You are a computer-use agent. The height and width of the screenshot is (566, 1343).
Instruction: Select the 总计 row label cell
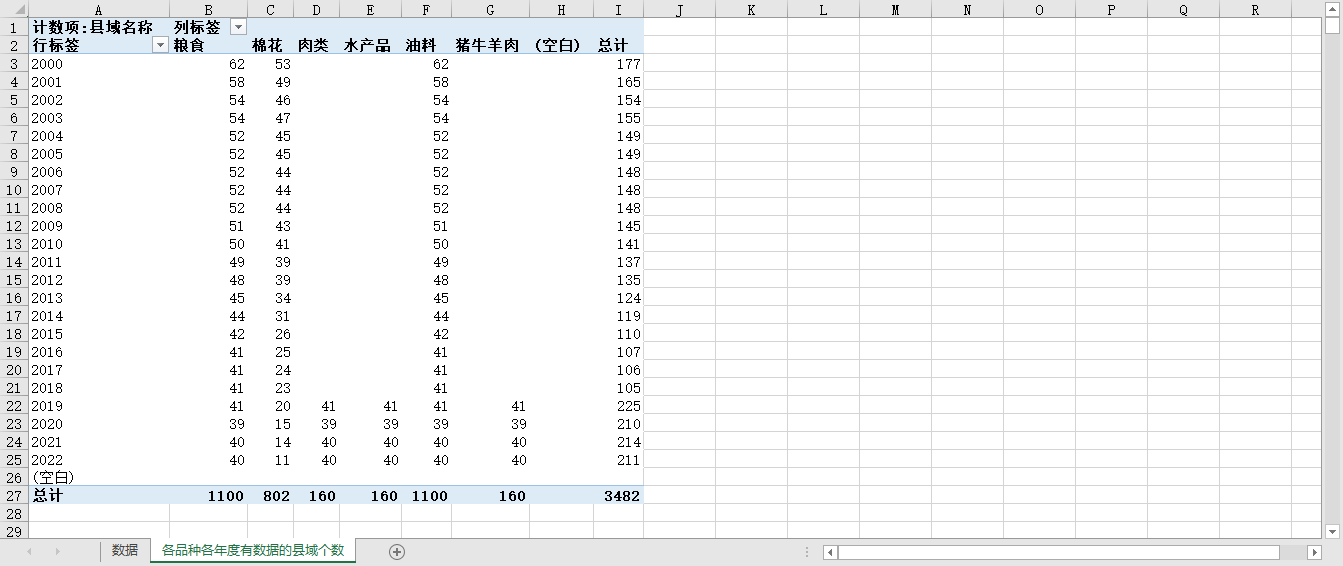point(98,495)
